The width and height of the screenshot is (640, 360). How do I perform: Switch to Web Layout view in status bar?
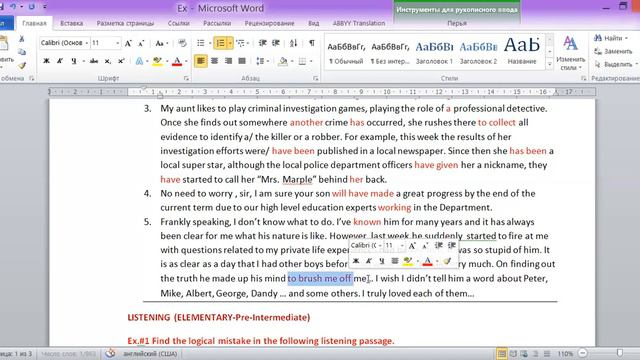tap(524, 353)
